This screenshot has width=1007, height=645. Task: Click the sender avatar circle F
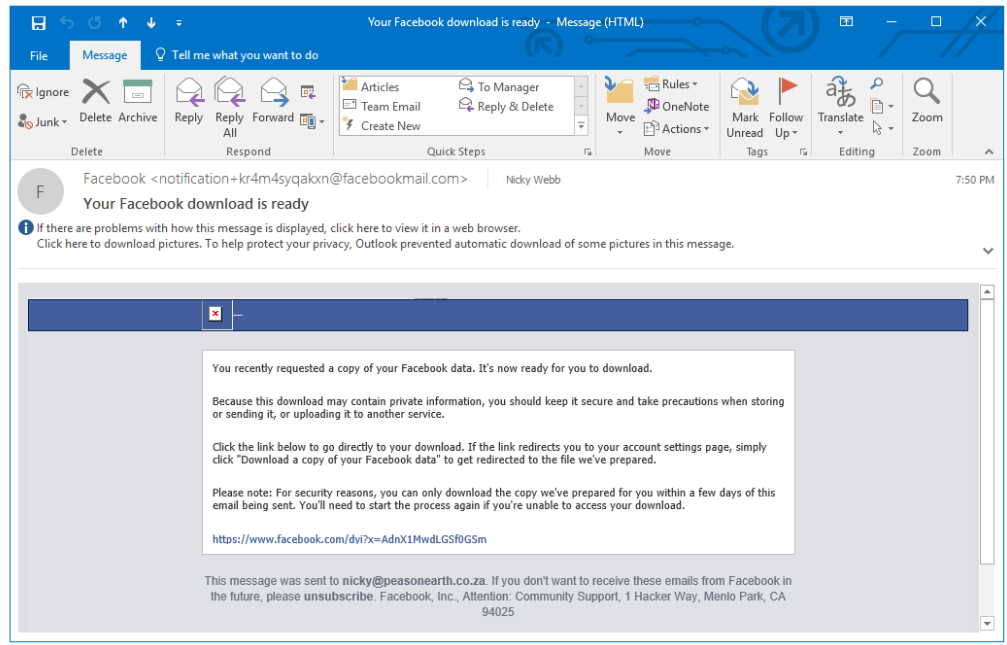tap(40, 191)
